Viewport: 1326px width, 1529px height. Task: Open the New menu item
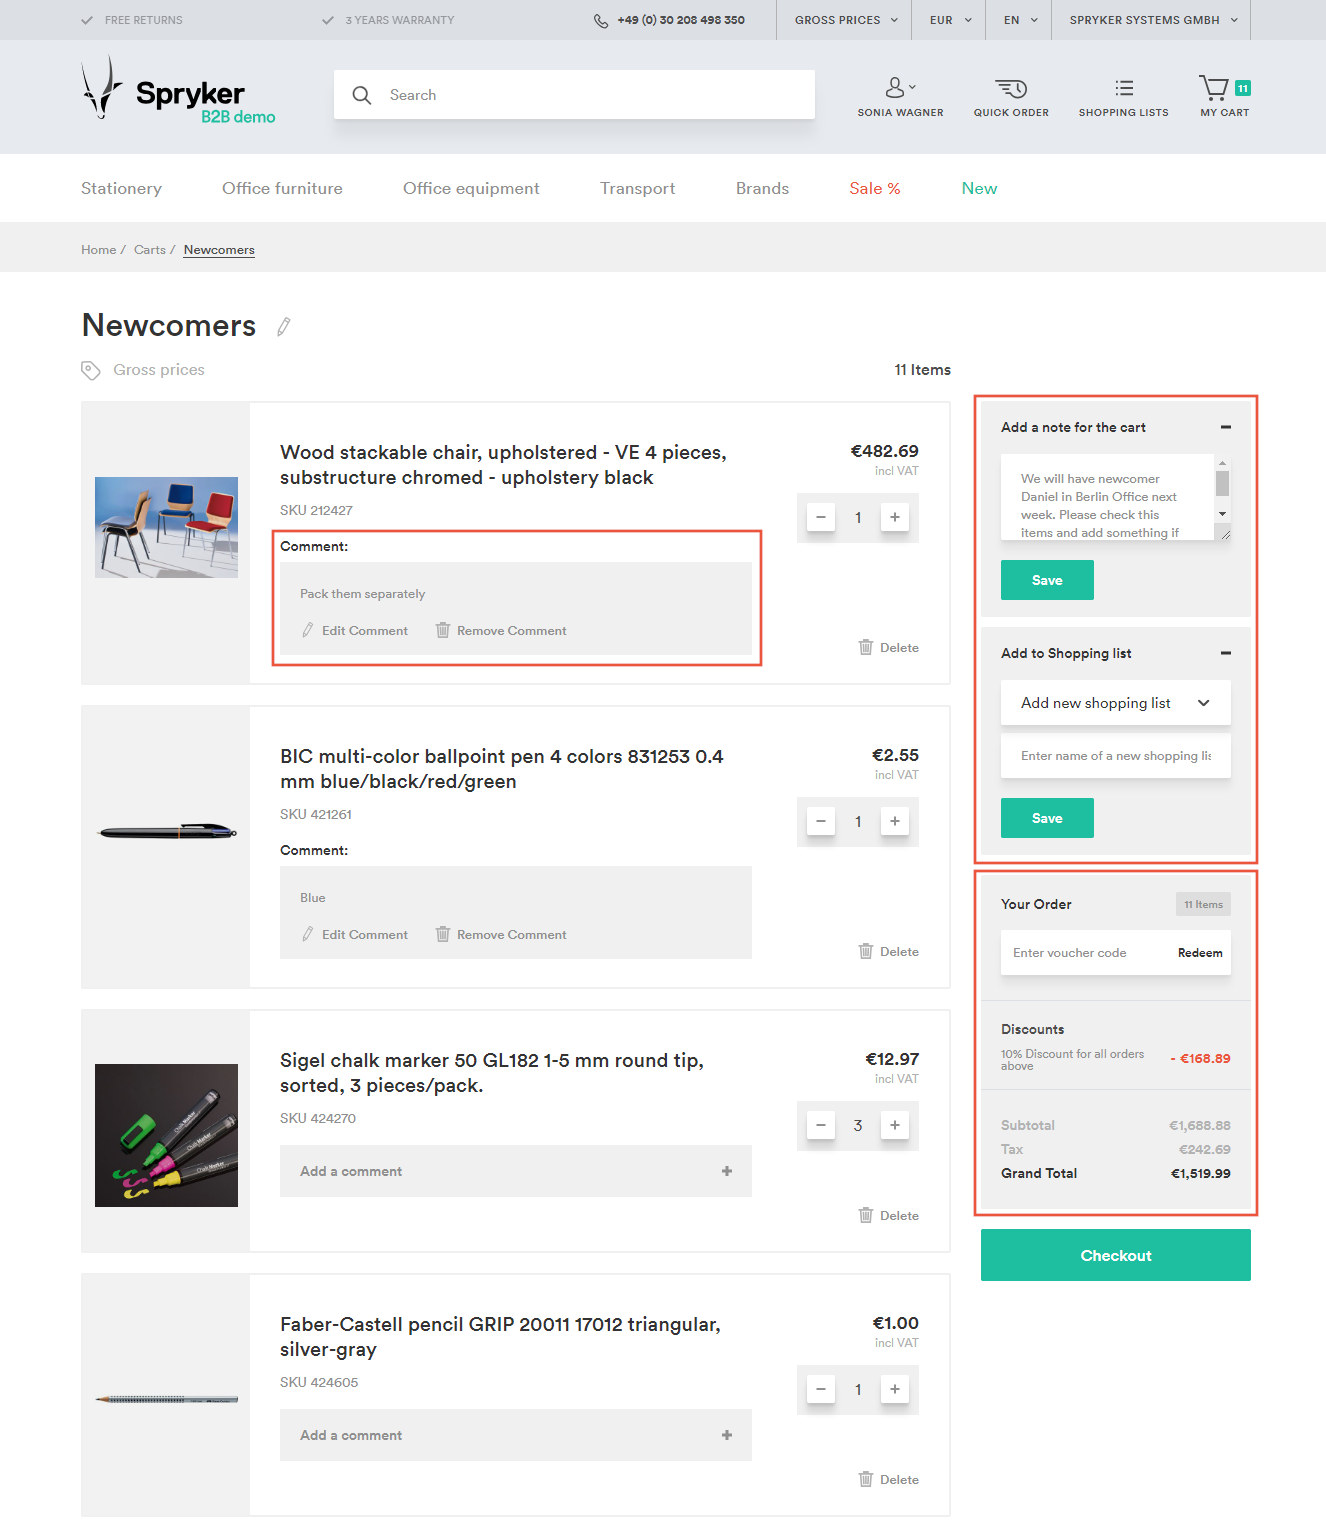tap(979, 188)
